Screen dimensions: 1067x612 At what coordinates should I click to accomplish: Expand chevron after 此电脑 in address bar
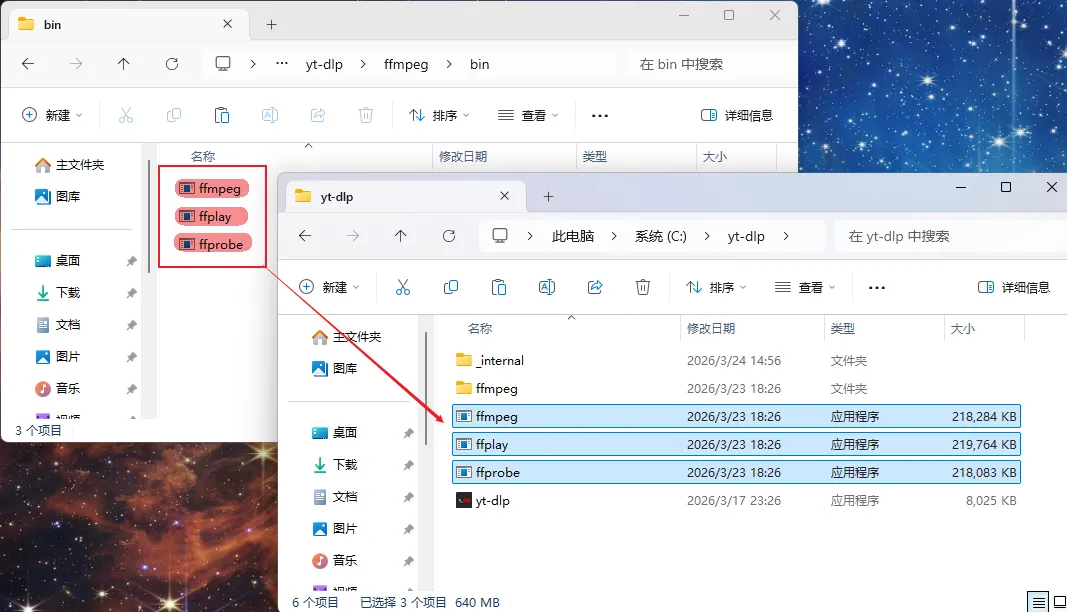(614, 236)
